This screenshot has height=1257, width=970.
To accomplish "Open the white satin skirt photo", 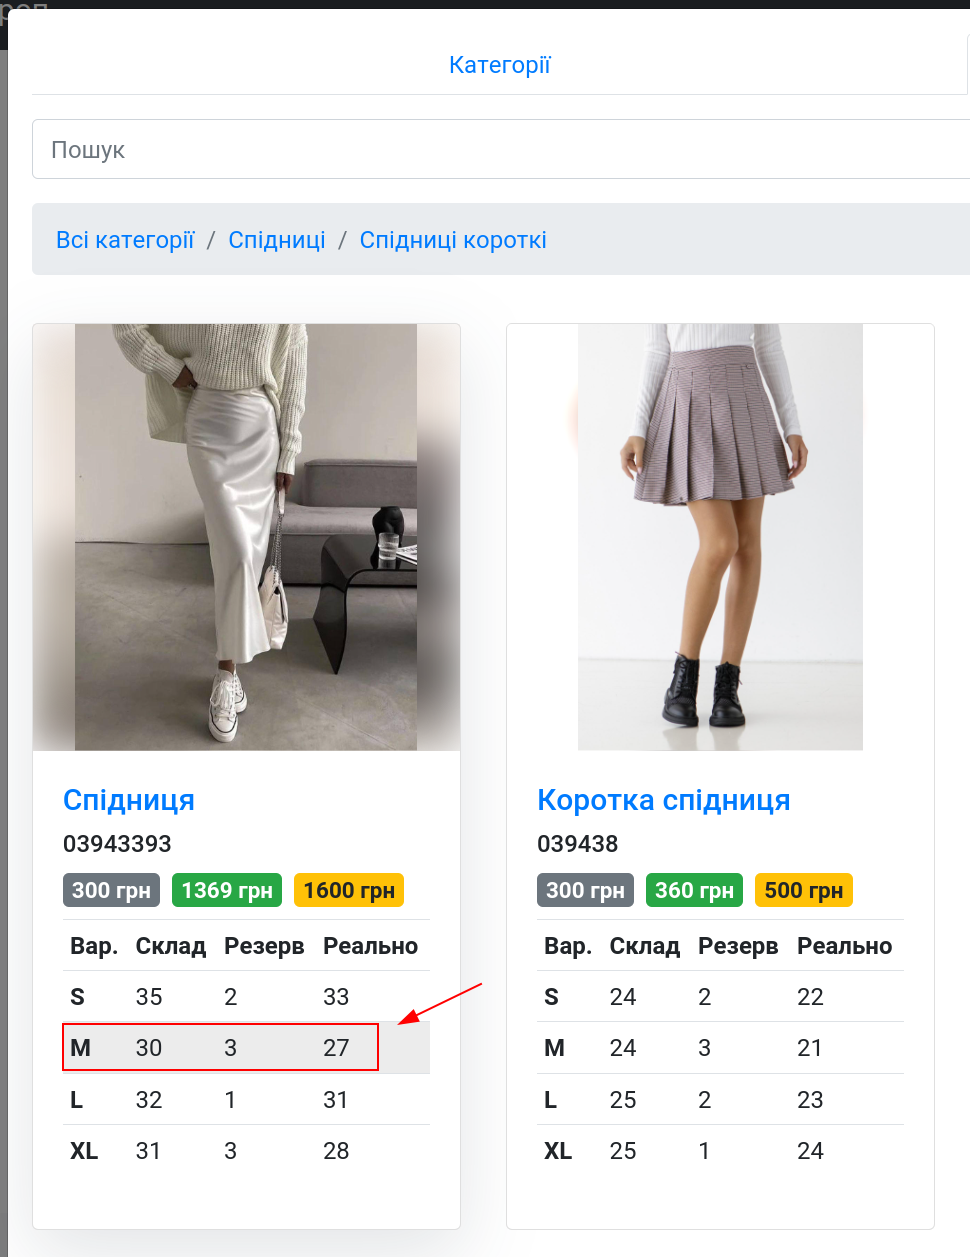I will click(246, 537).
